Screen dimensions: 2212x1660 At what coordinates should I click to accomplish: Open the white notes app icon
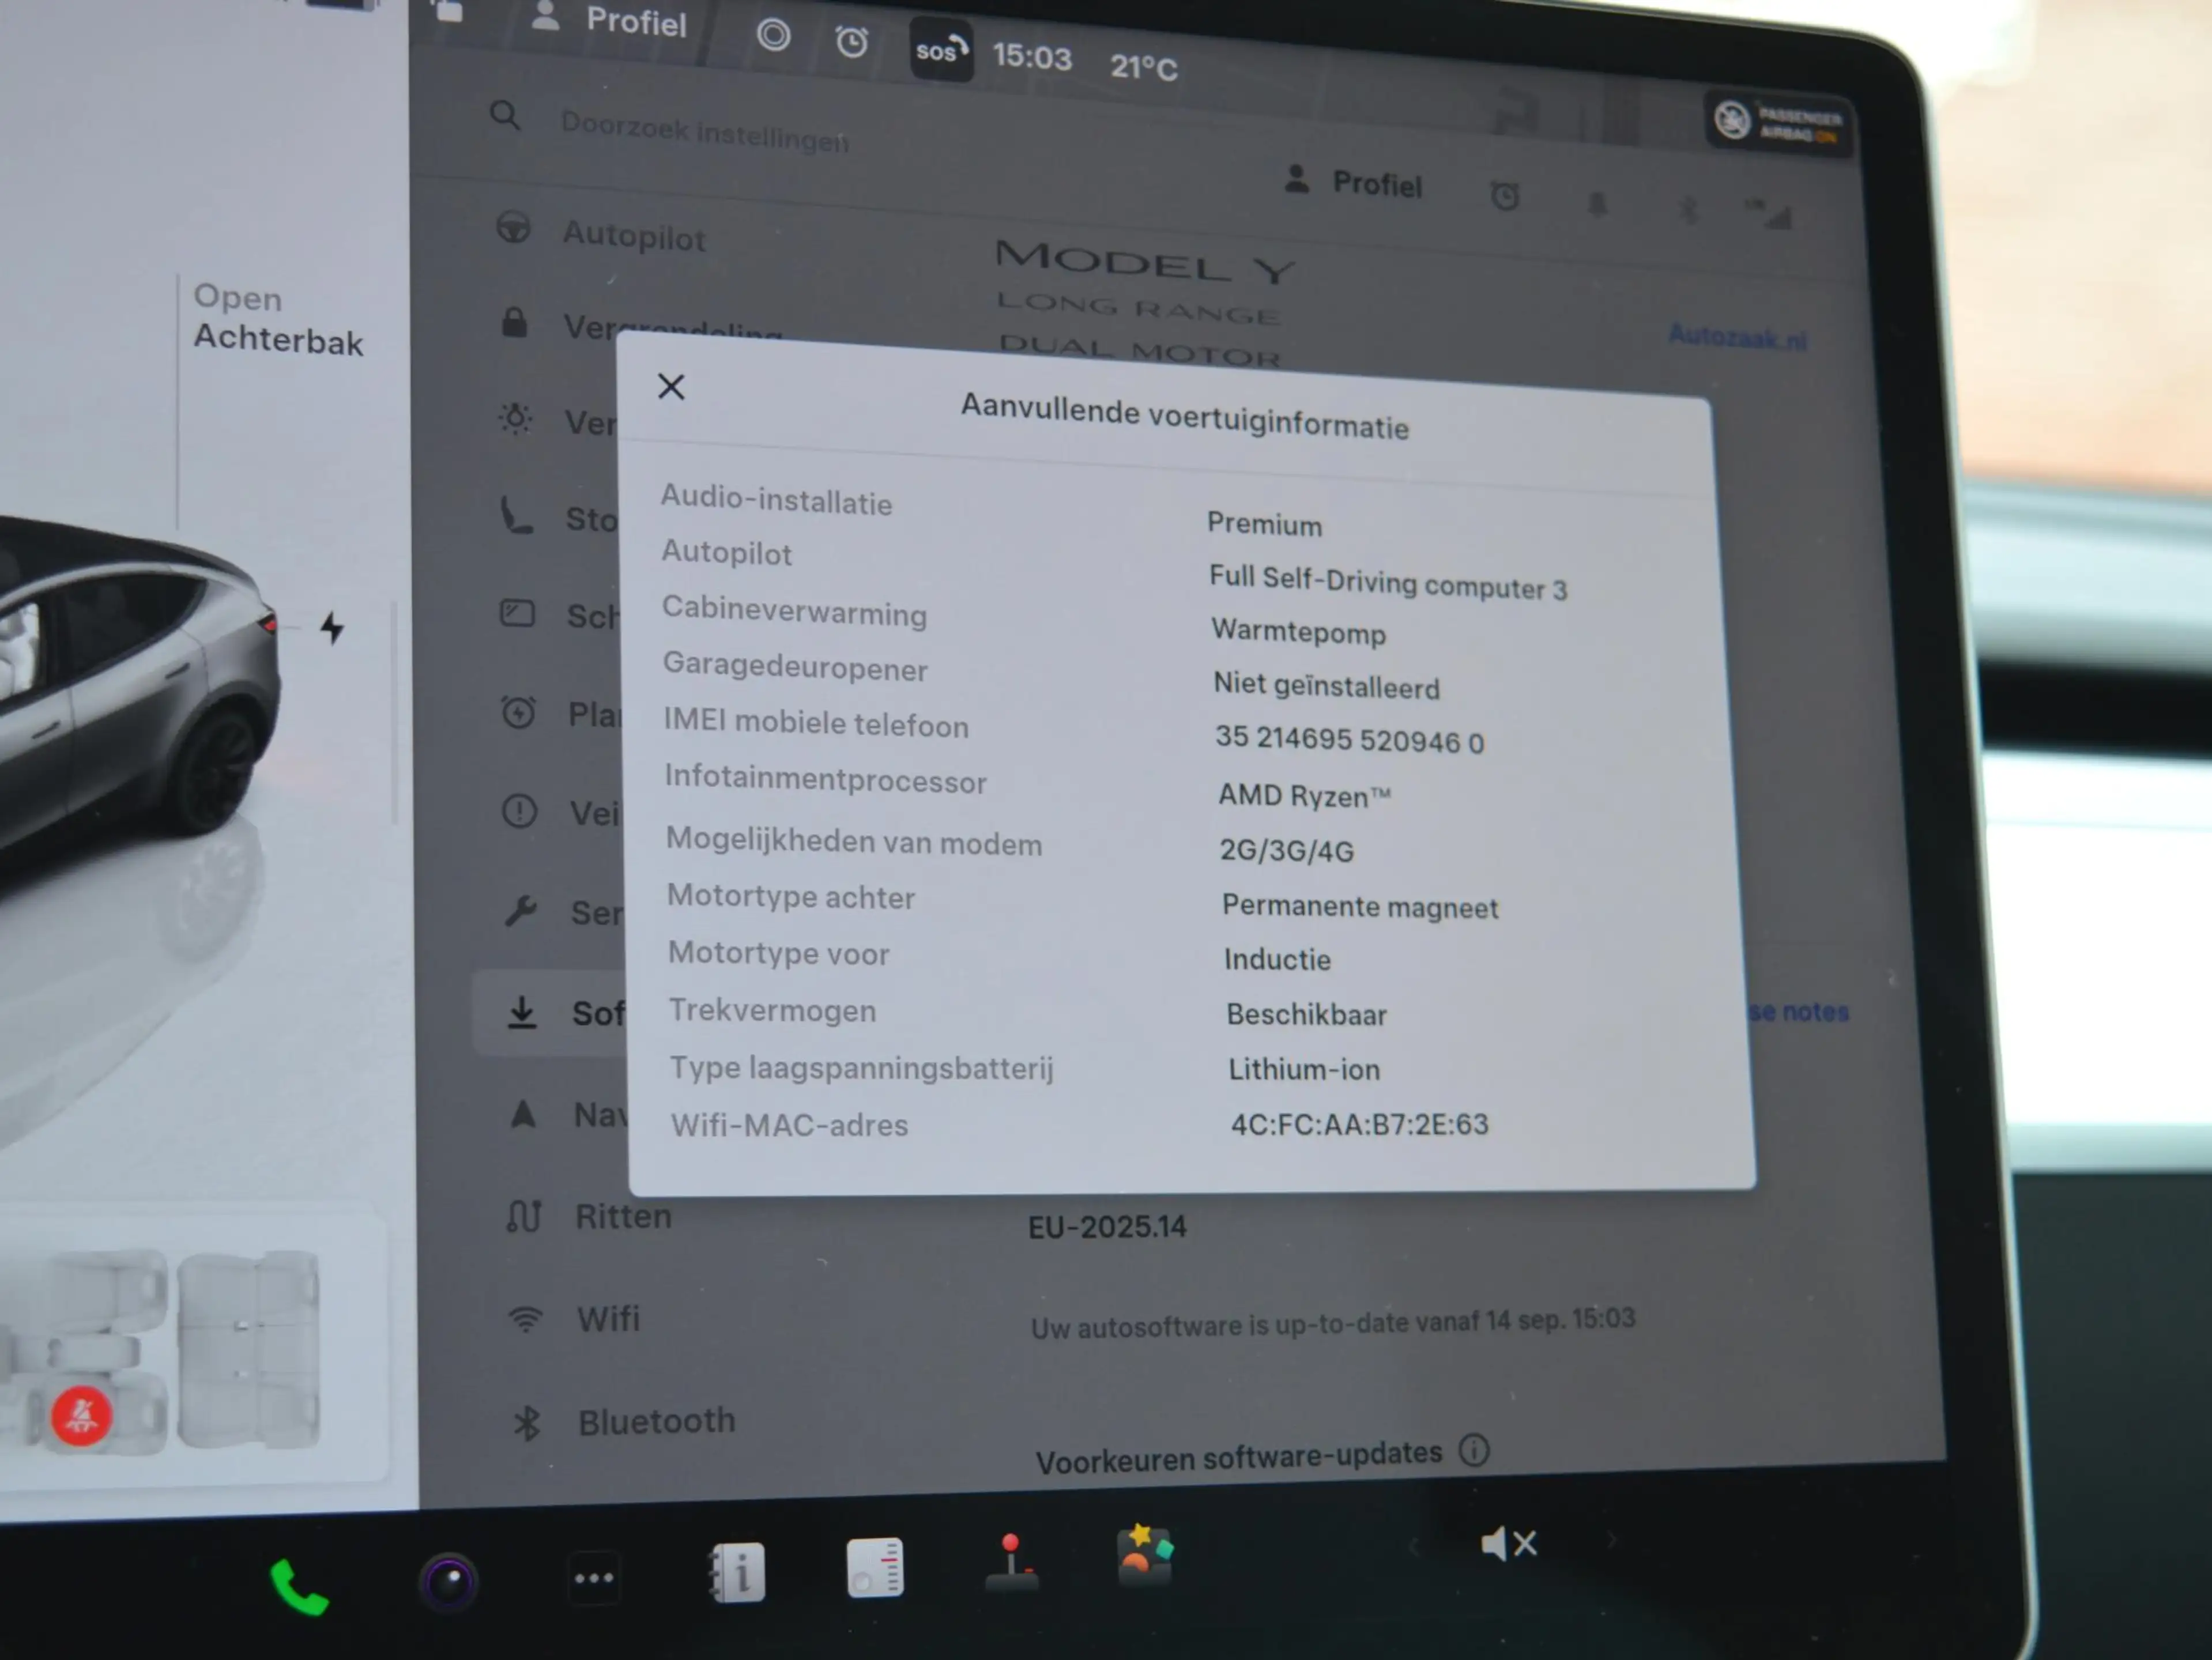coord(874,1567)
